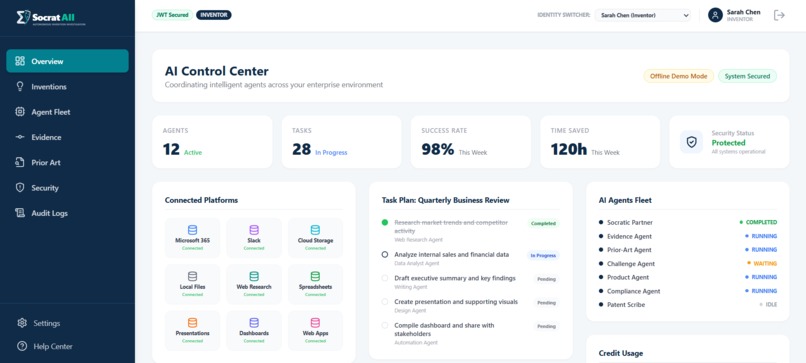The image size is (806, 363).
Task: Click the IDLE status label
Action: (x=771, y=304)
